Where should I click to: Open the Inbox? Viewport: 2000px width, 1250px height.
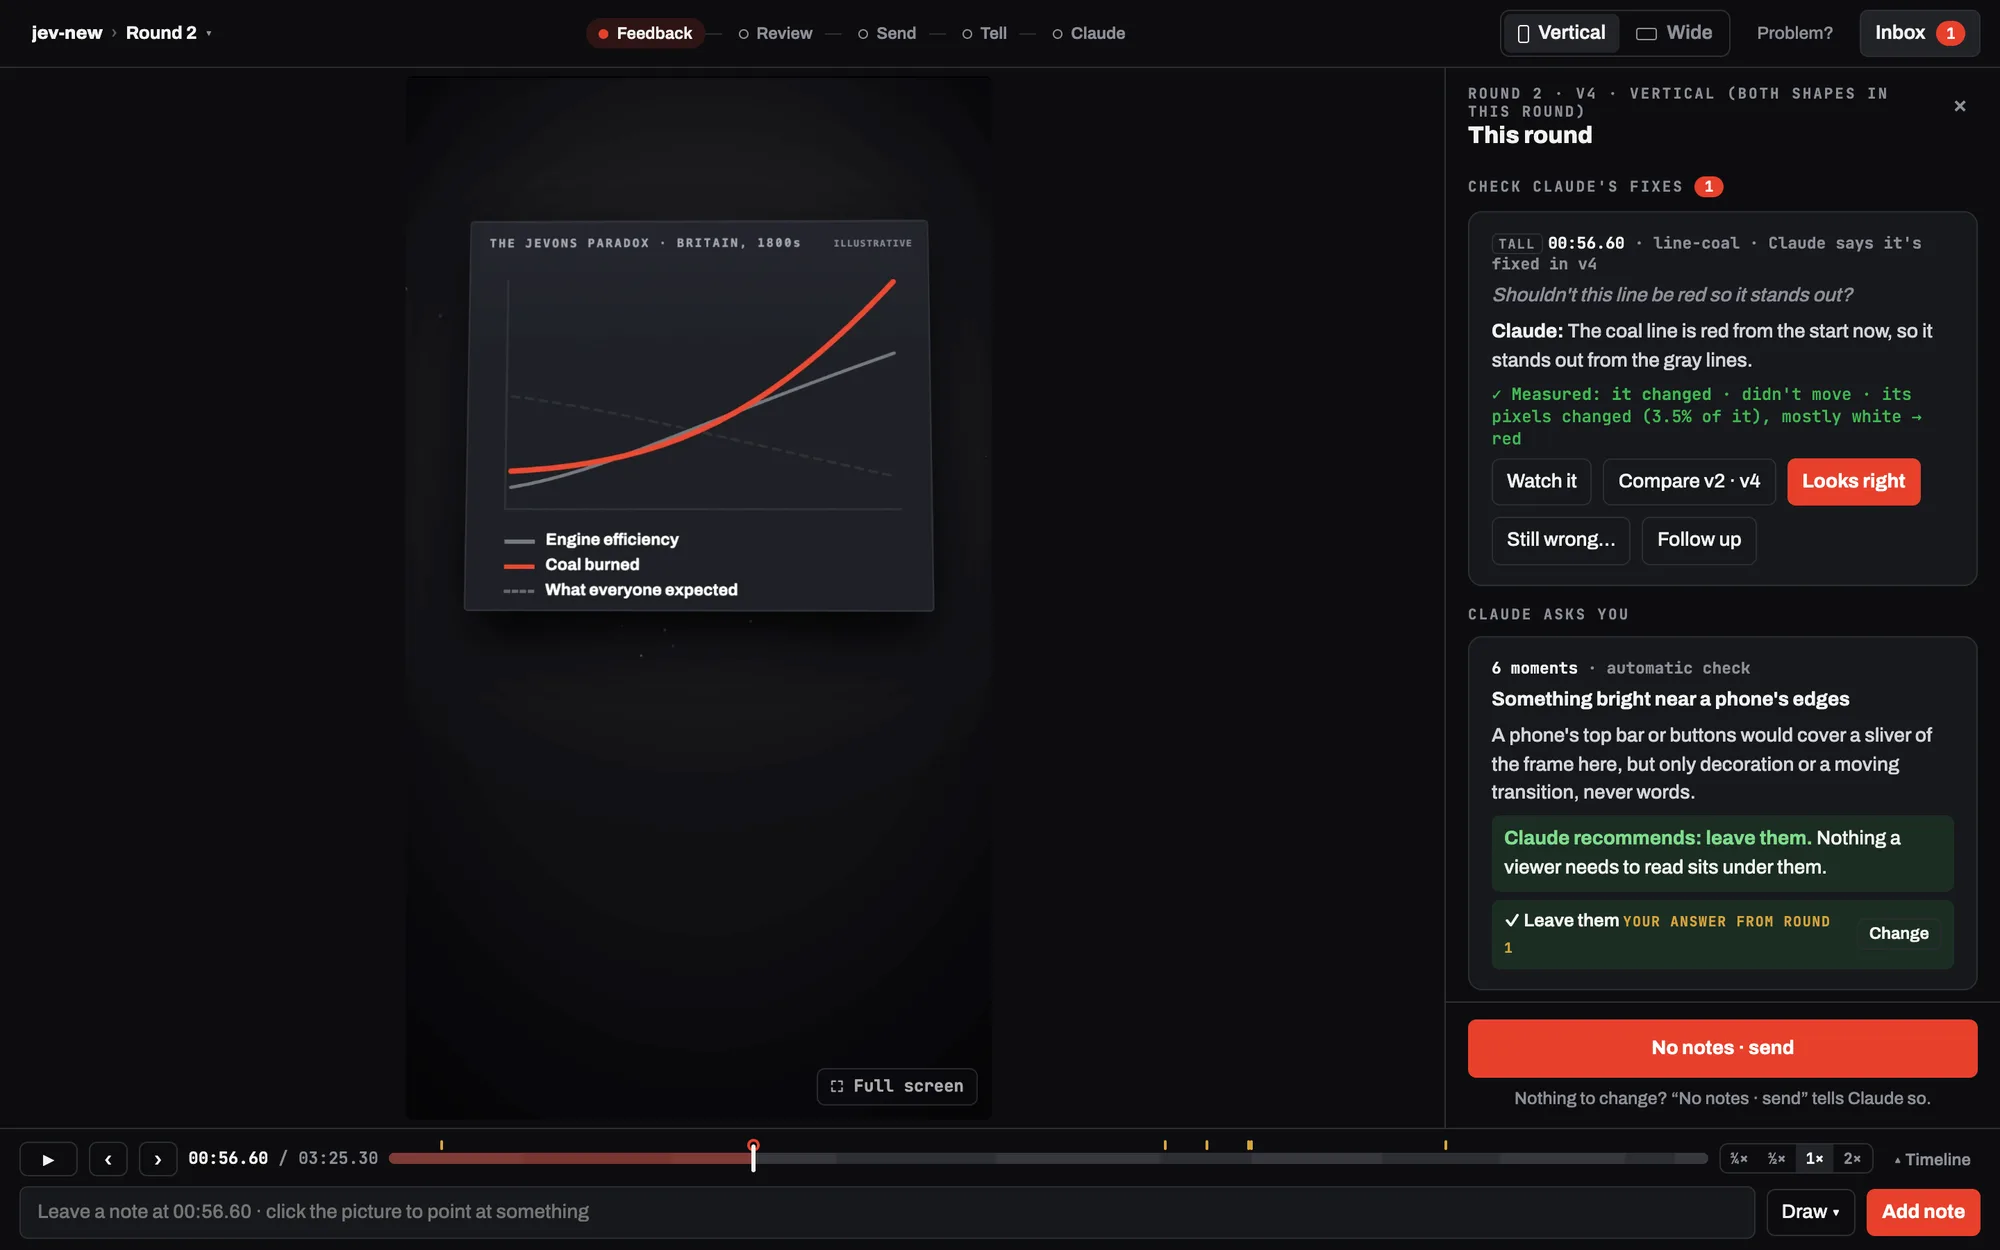pos(1919,33)
